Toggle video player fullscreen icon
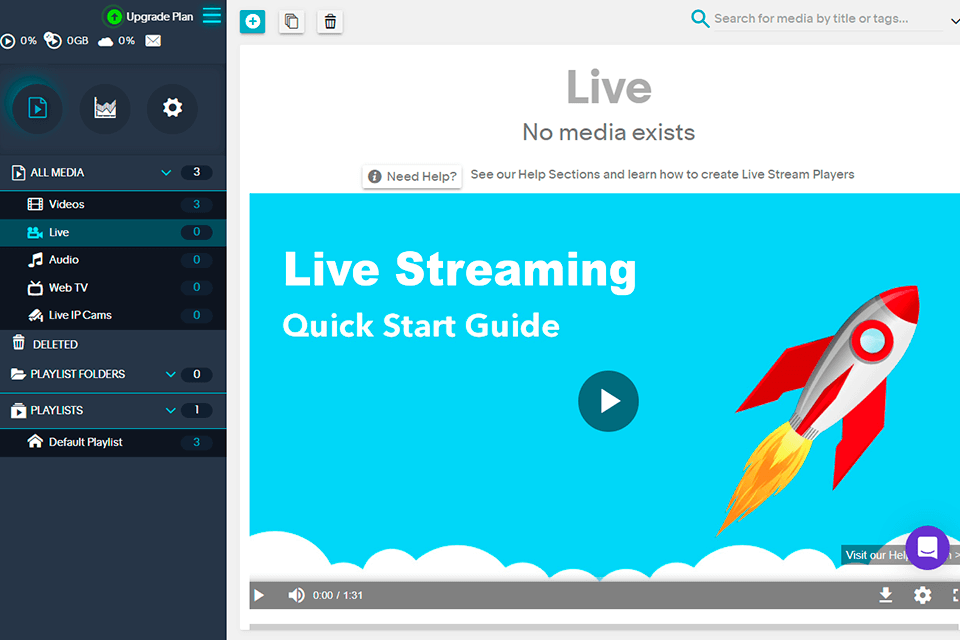Screen dimensions: 960x640 coord(956,595)
